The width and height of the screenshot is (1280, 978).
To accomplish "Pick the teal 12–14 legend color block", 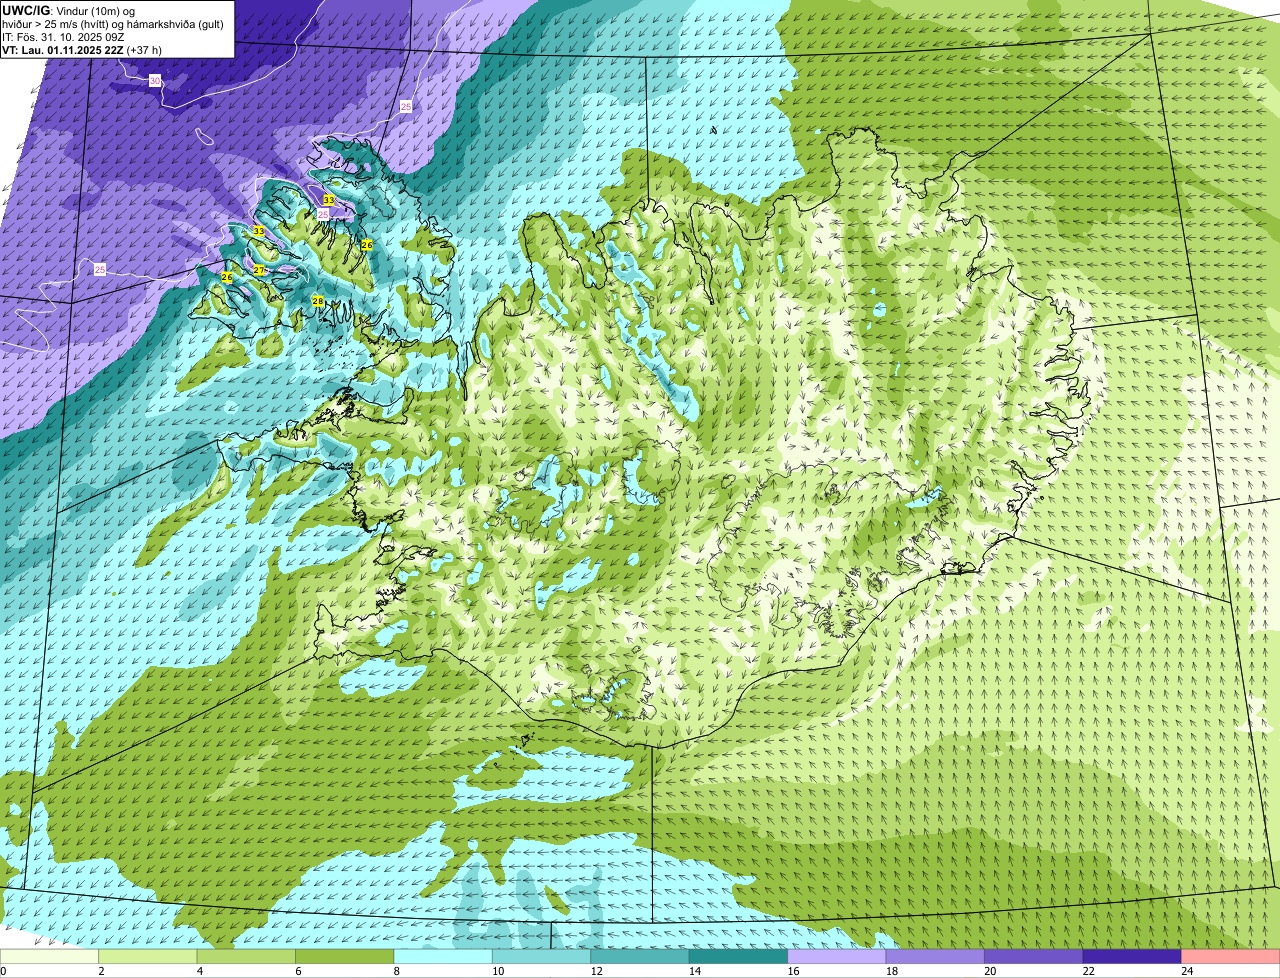I will click(640, 957).
